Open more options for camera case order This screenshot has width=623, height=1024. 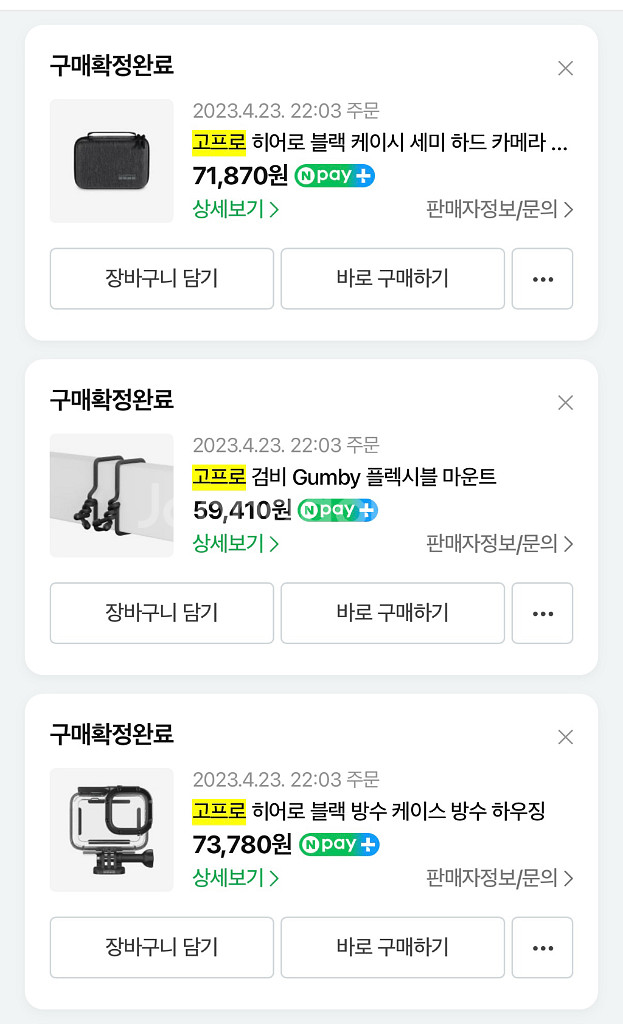click(543, 279)
